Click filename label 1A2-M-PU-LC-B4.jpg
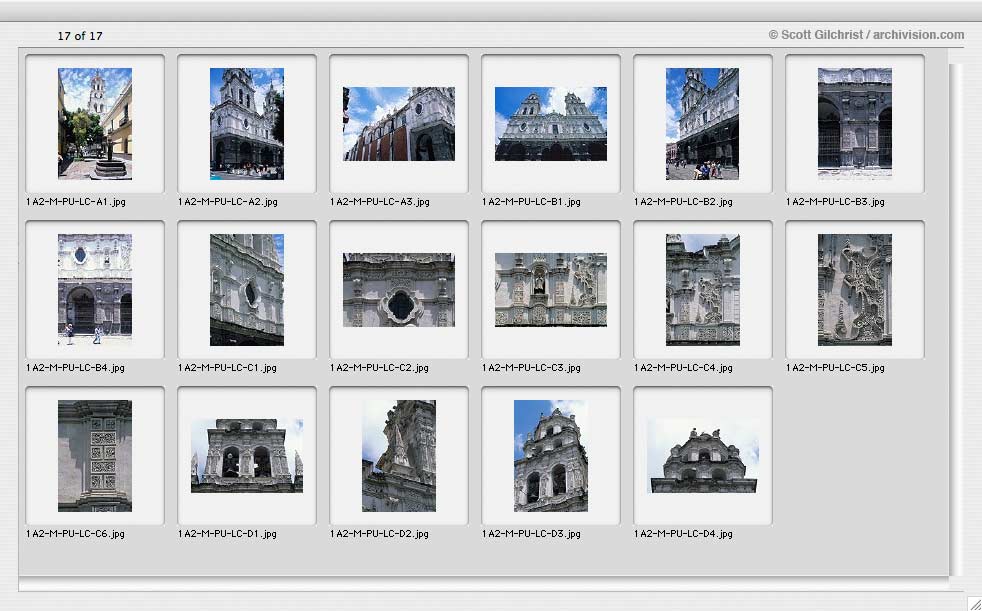 pyautogui.click(x=76, y=367)
